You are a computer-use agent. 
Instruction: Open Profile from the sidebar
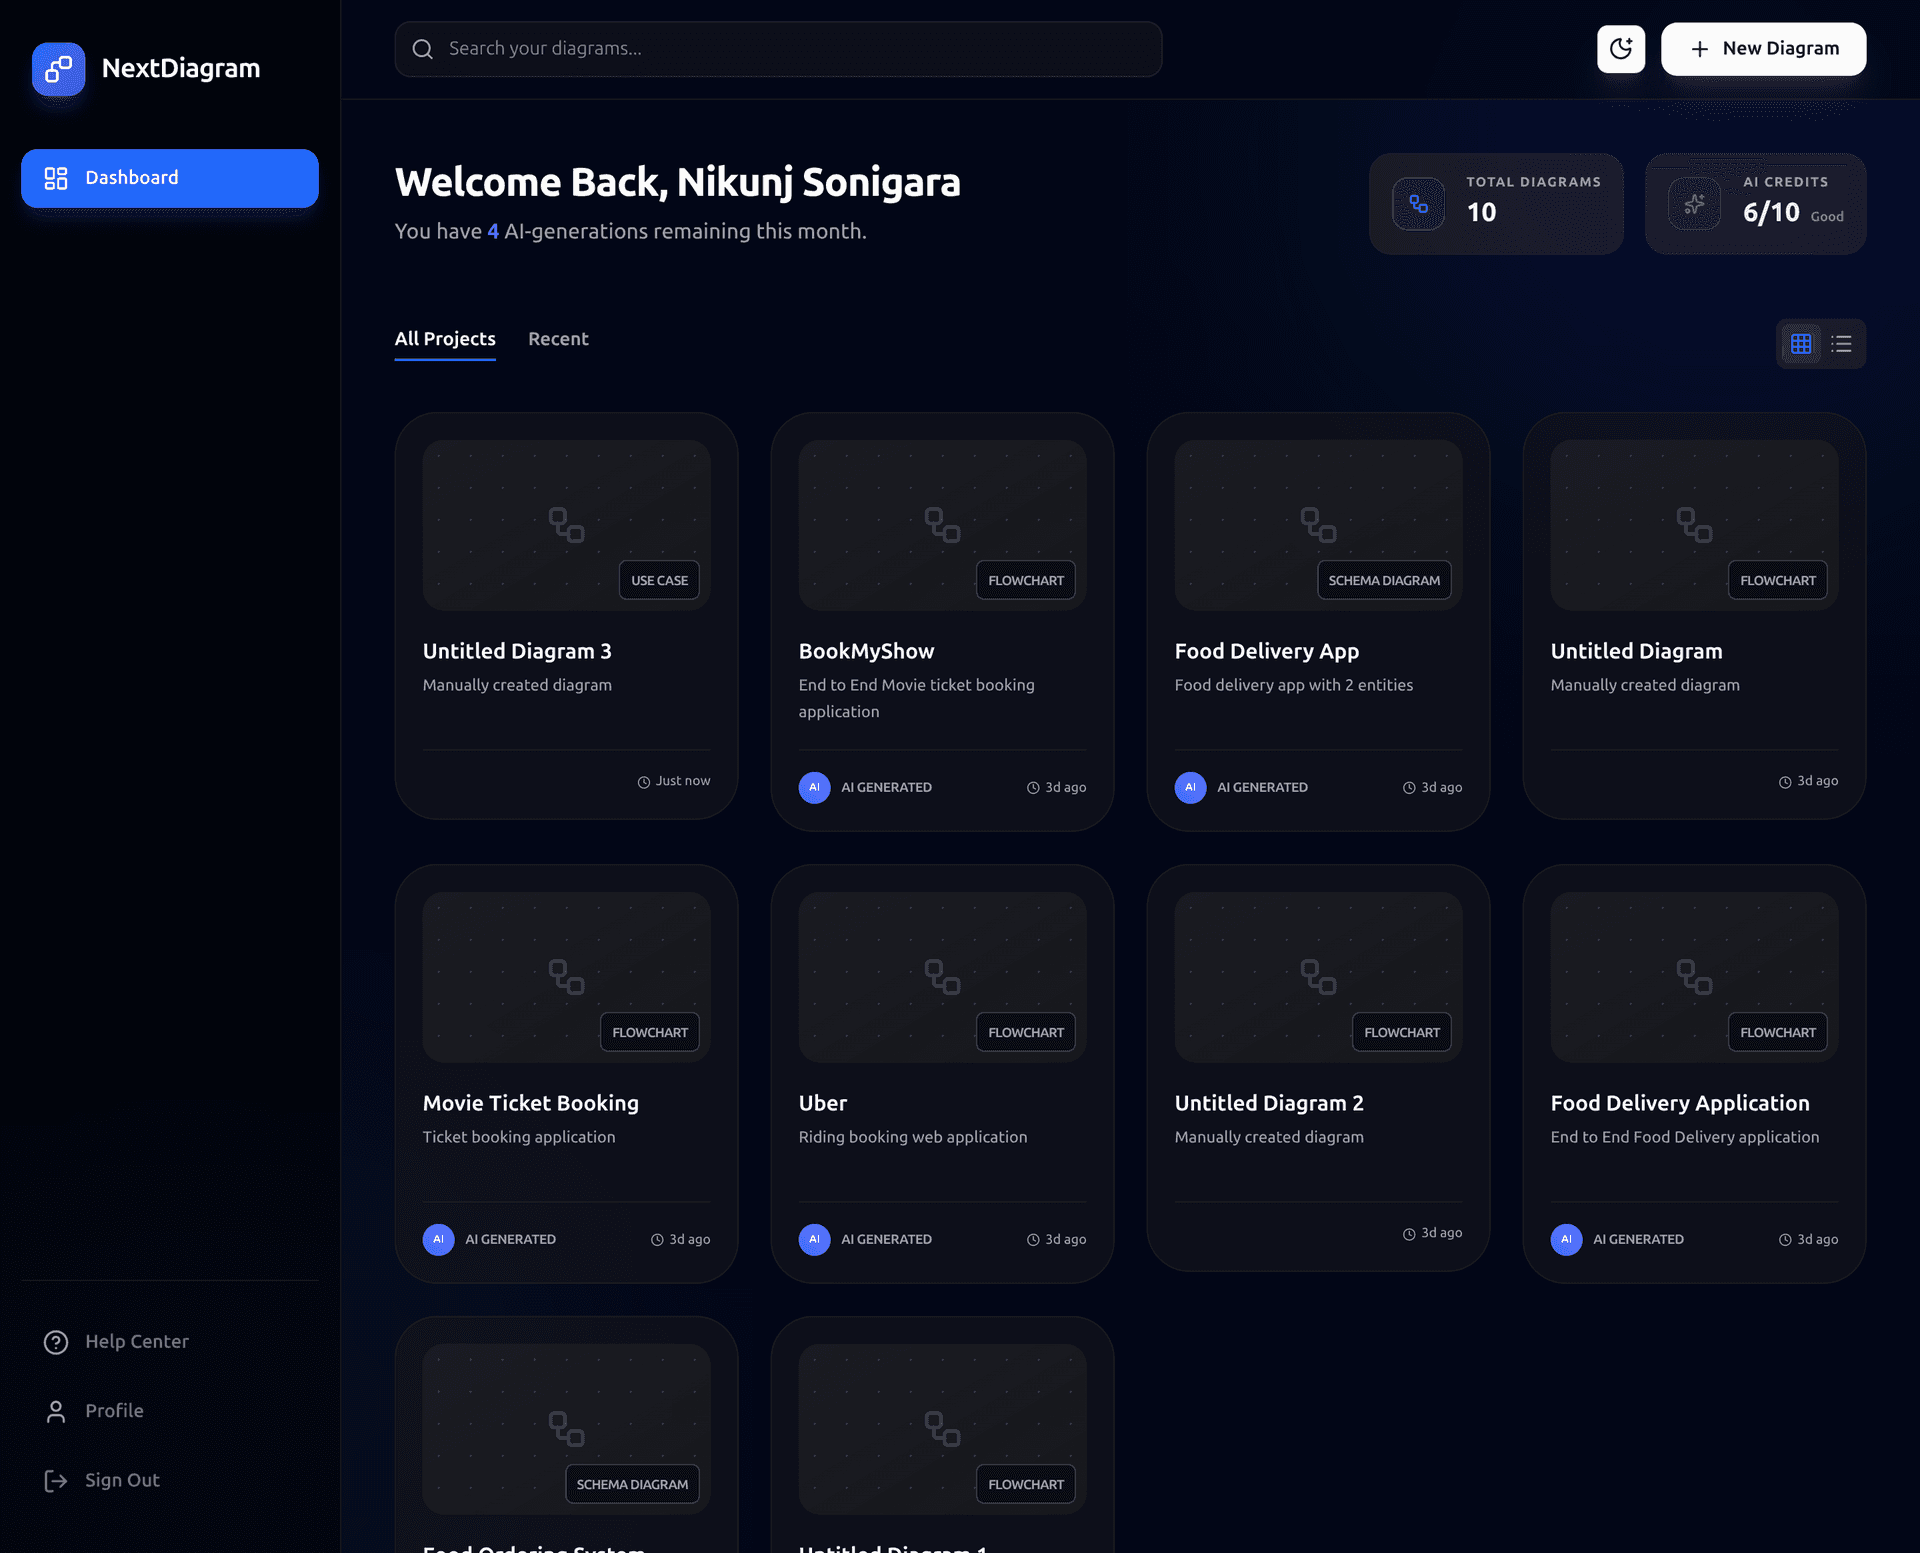pos(114,1411)
